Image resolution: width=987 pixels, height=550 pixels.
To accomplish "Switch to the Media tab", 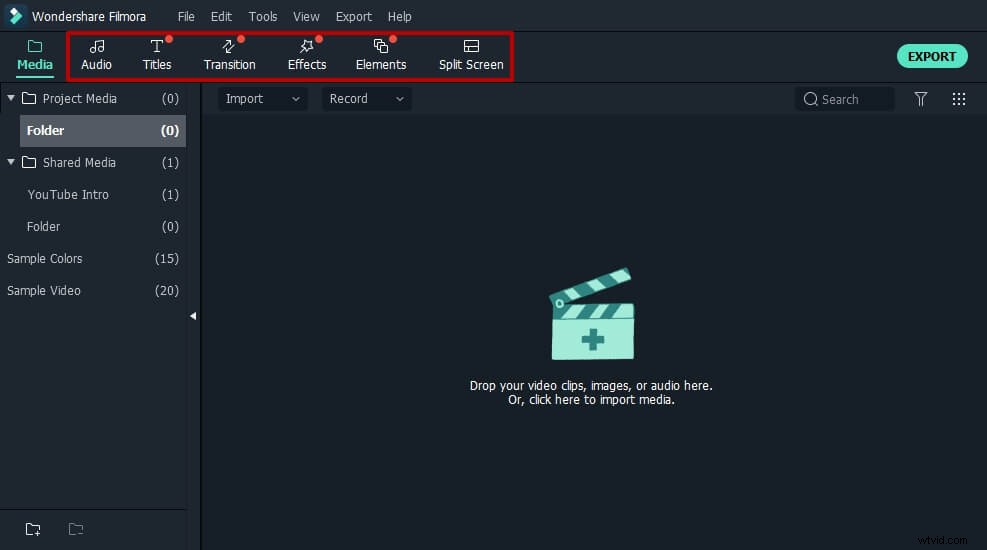I will pos(35,55).
